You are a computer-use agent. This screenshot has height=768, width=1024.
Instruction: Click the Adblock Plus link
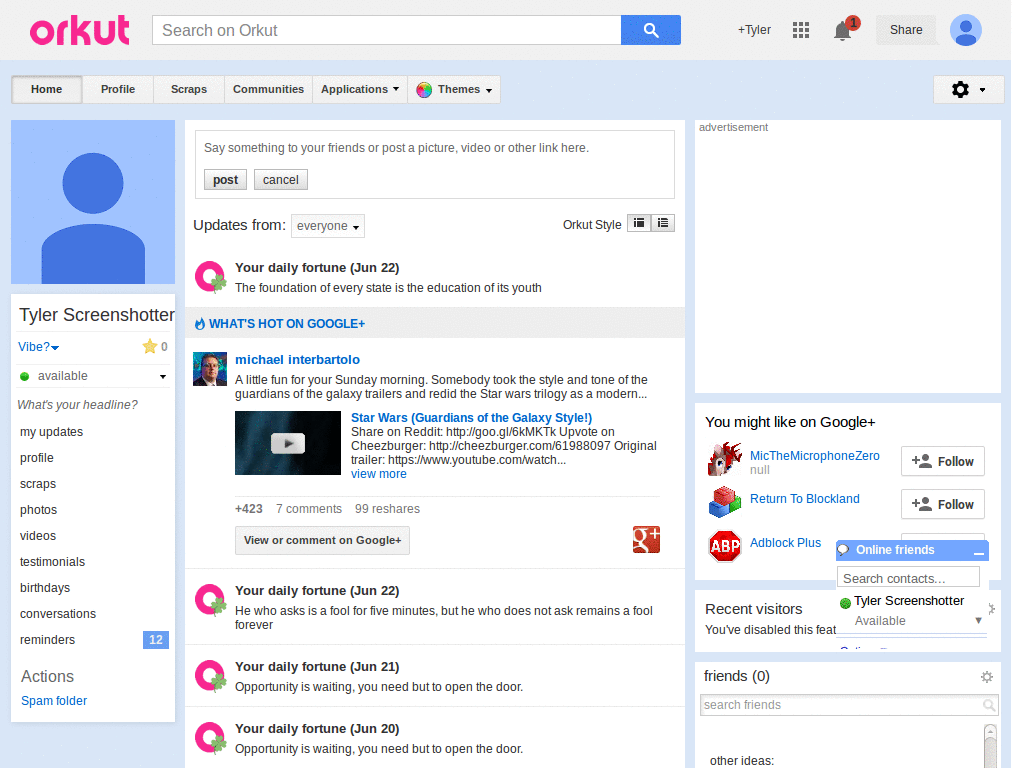[x=785, y=543]
